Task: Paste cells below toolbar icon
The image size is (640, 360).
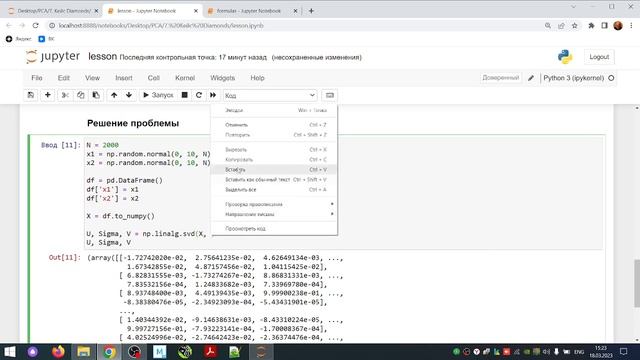Action: click(x=96, y=95)
